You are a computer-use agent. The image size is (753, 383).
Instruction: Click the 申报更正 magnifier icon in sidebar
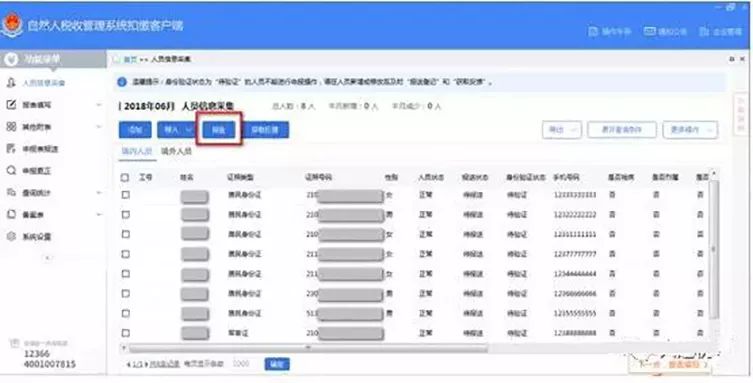(x=11, y=170)
